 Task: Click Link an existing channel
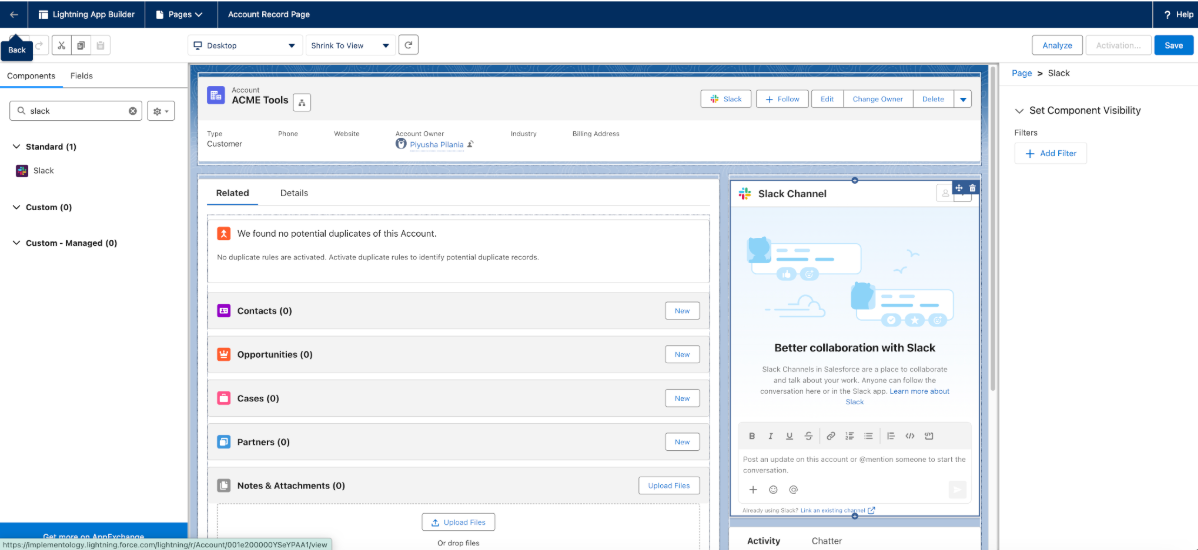(837, 510)
